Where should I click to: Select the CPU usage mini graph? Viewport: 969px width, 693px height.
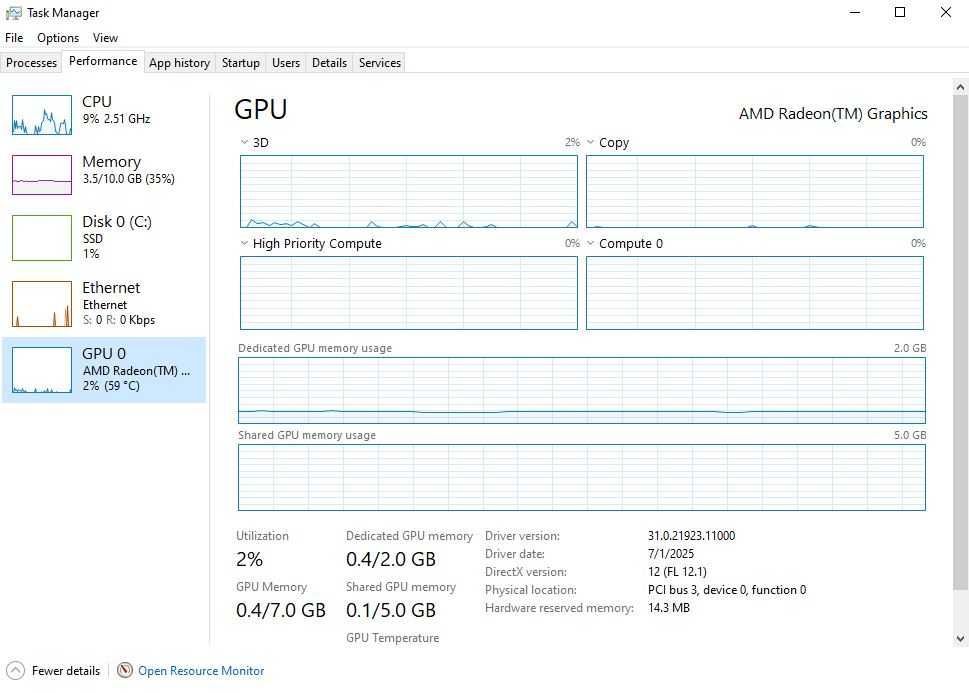pyautogui.click(x=42, y=115)
